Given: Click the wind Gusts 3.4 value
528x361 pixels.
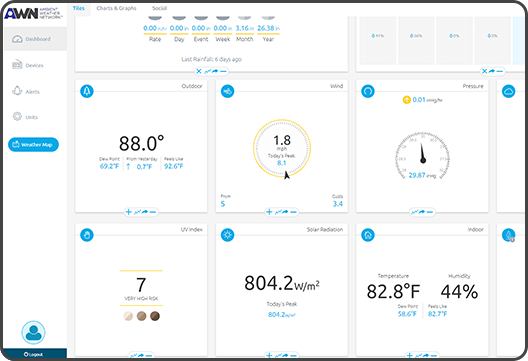Looking at the screenshot, I should [338, 204].
